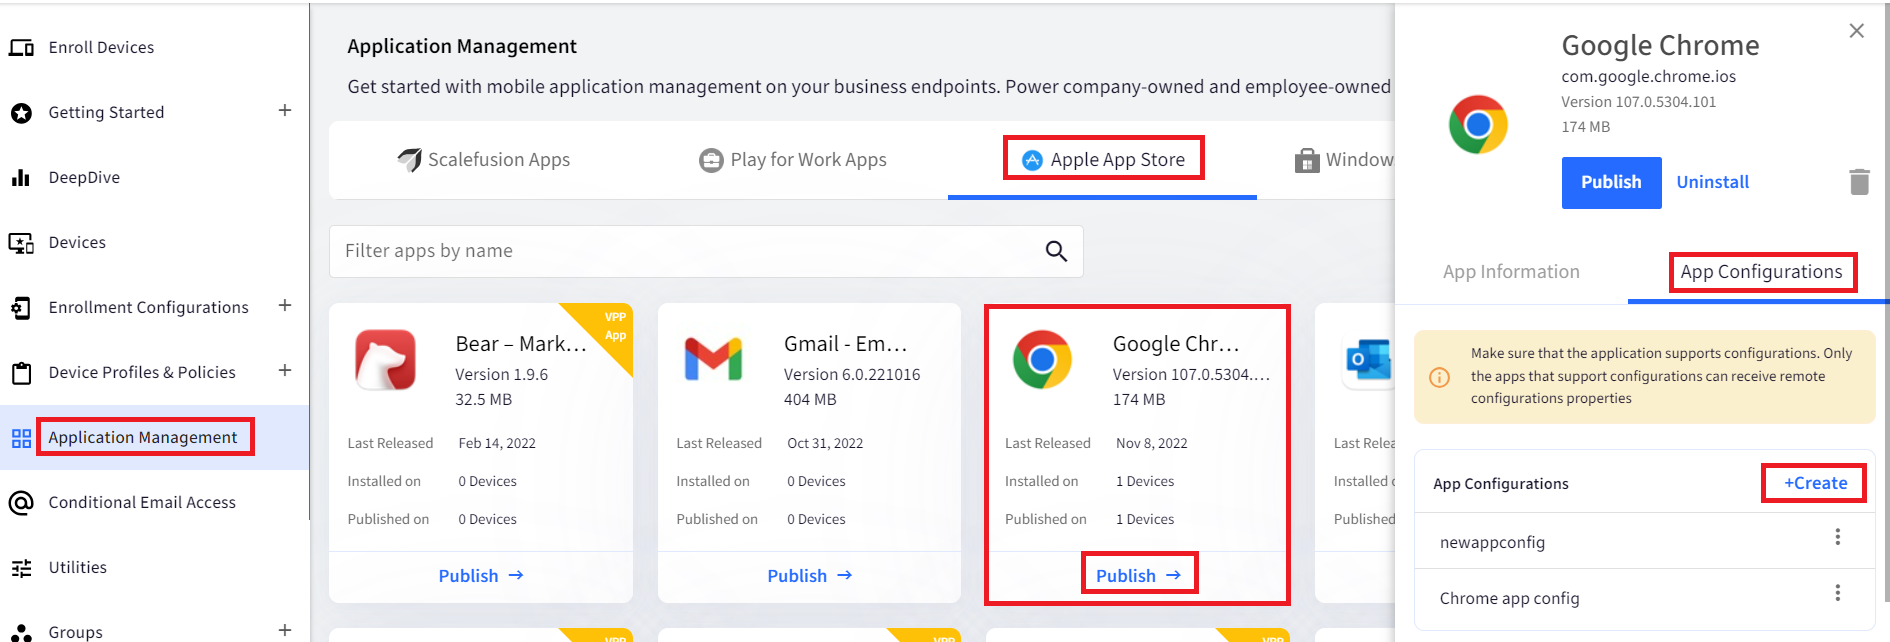
Task: Expand the Getting Started menu
Action: click(285, 110)
